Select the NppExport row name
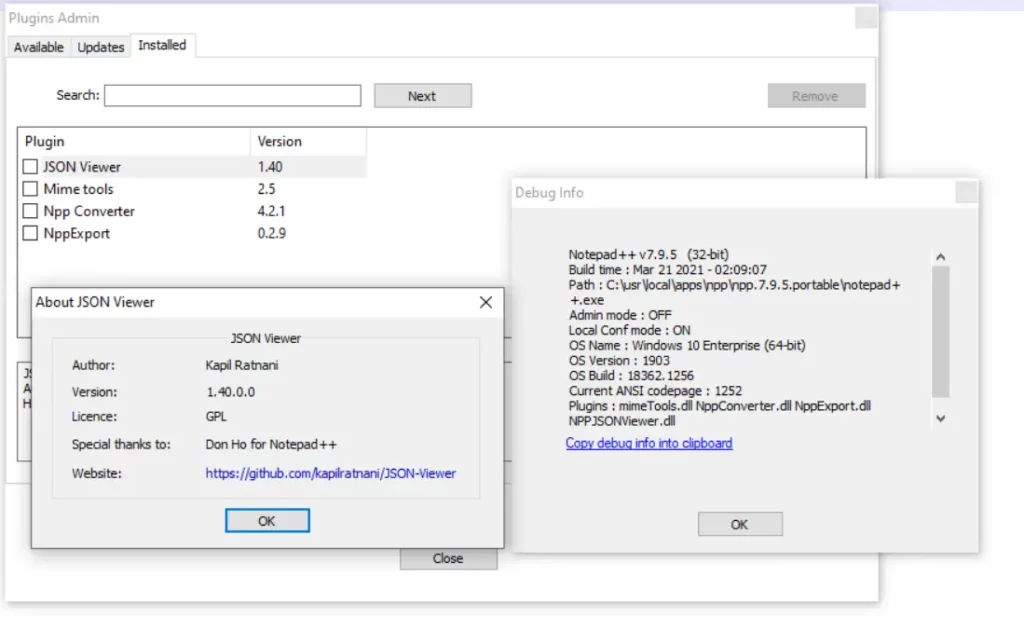 [76, 233]
